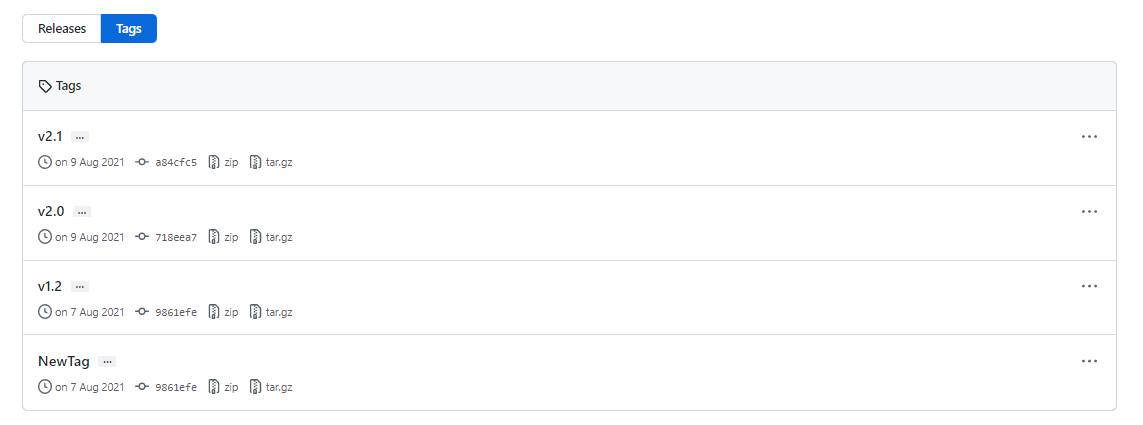The width and height of the screenshot is (1143, 425).
Task: Click the tag icon in Tags header
Action: point(45,86)
